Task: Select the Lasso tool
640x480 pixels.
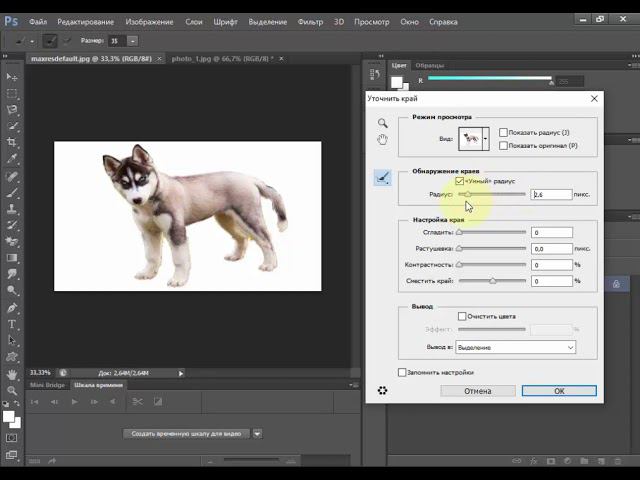Action: [x=12, y=109]
